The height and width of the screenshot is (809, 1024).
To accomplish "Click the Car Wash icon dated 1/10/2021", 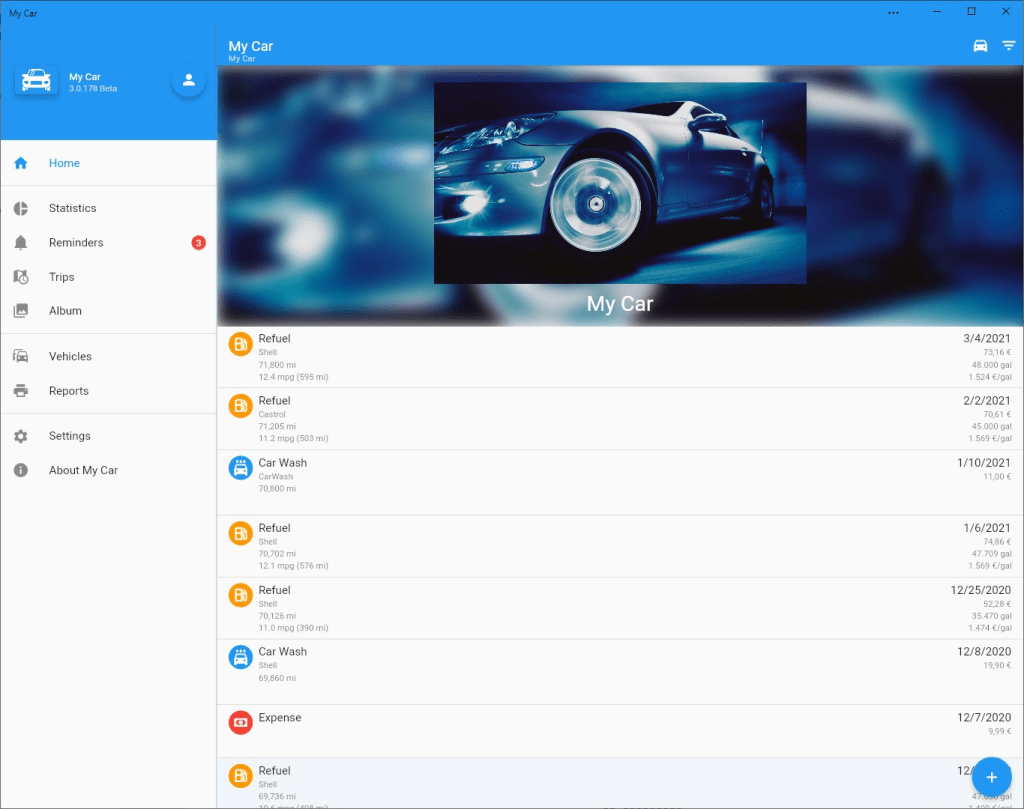I will [x=239, y=467].
